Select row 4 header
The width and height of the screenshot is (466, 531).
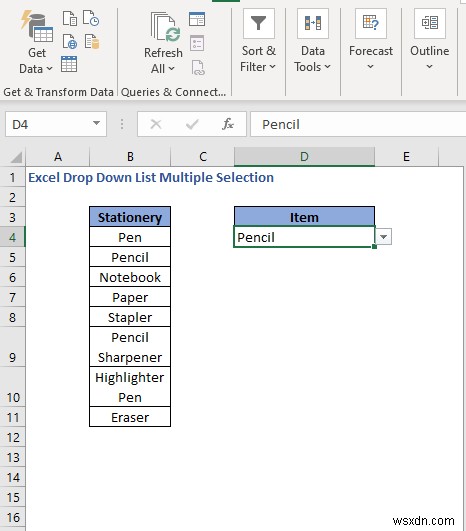[13, 237]
